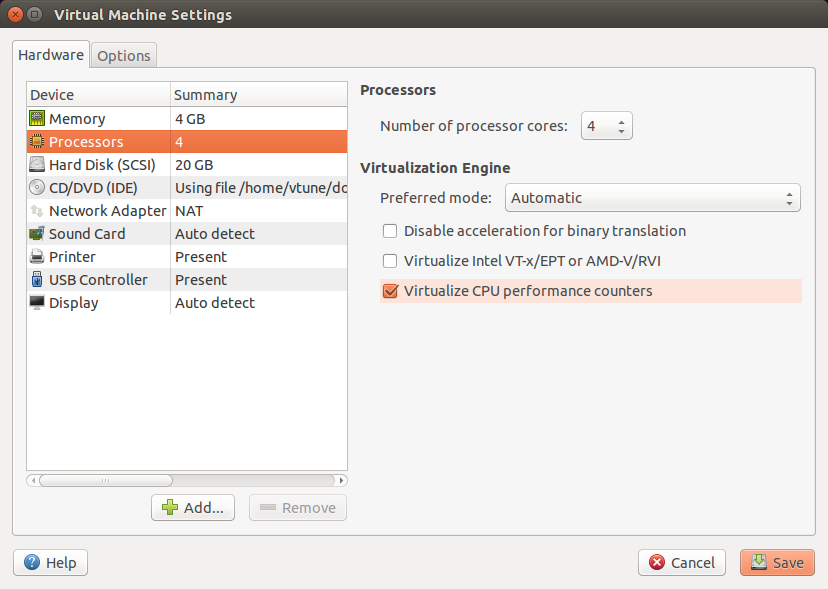Click the Add... hardware button
The width and height of the screenshot is (828, 589).
click(x=193, y=507)
